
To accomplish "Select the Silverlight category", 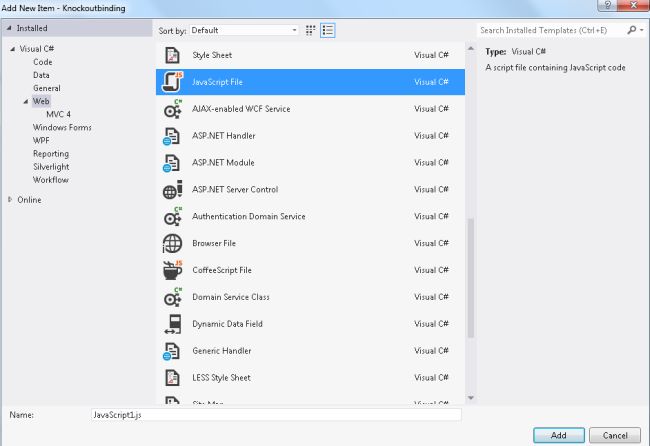I will [51, 167].
